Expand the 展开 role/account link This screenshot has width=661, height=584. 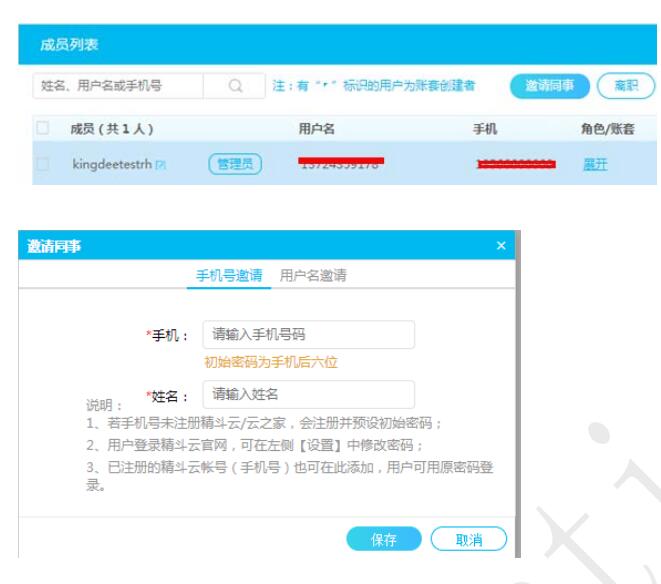pyautogui.click(x=595, y=163)
